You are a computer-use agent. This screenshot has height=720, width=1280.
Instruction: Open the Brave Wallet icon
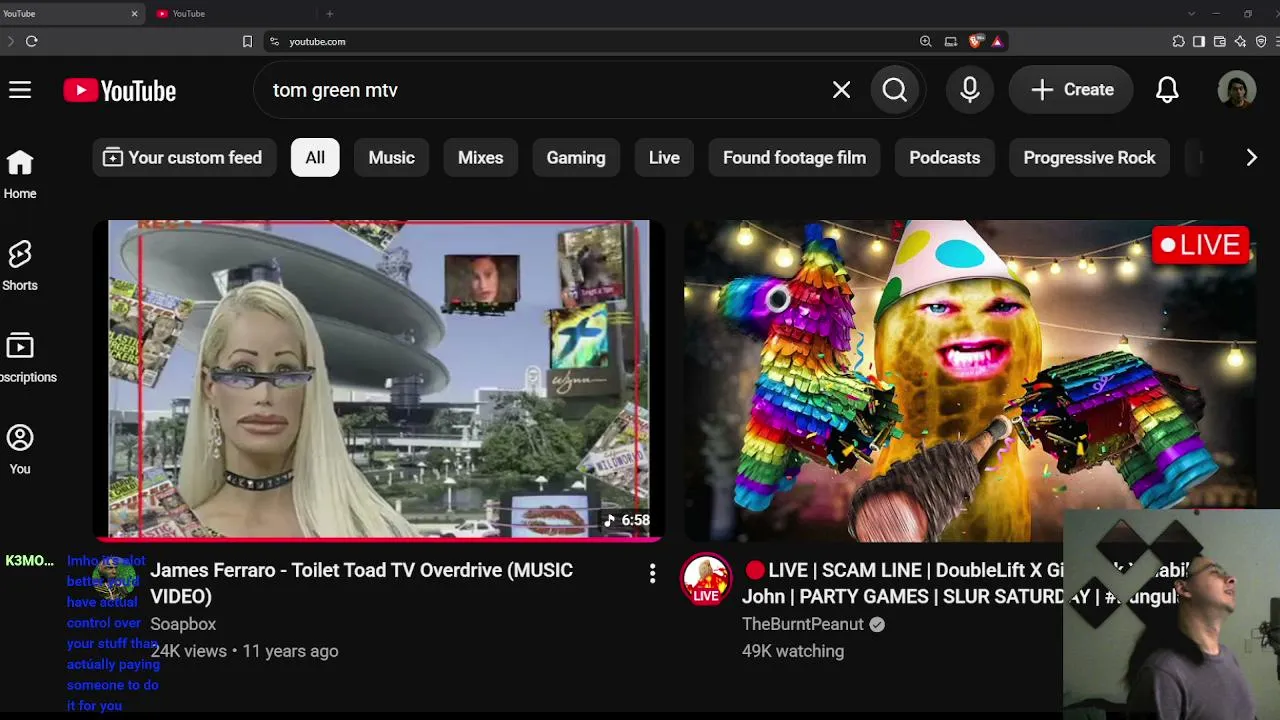1220,41
